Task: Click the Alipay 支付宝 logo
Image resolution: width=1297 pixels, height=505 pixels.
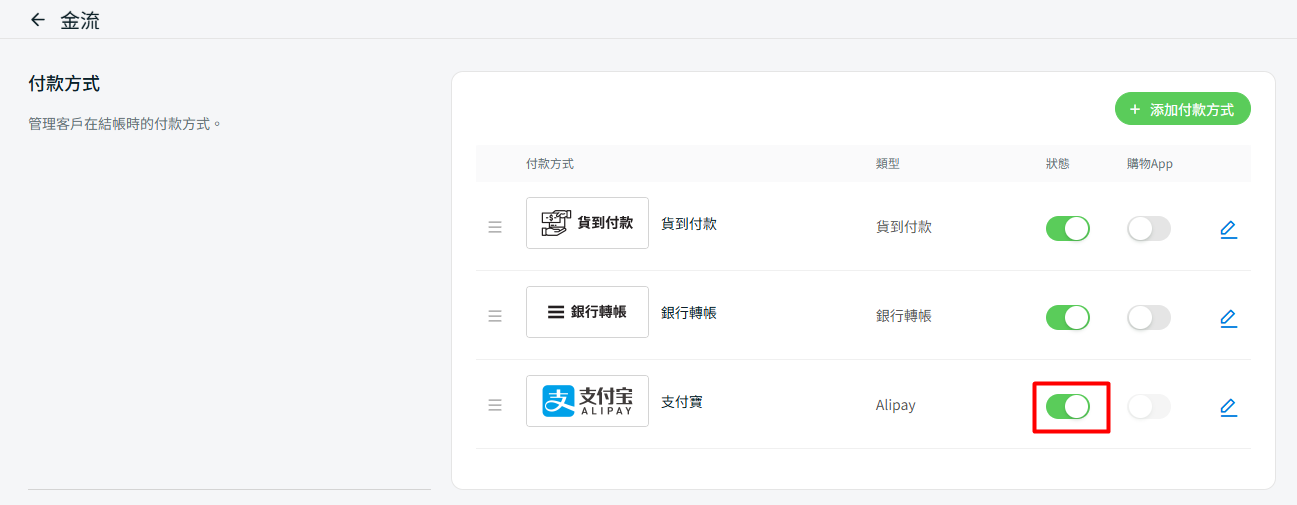Action: click(587, 401)
